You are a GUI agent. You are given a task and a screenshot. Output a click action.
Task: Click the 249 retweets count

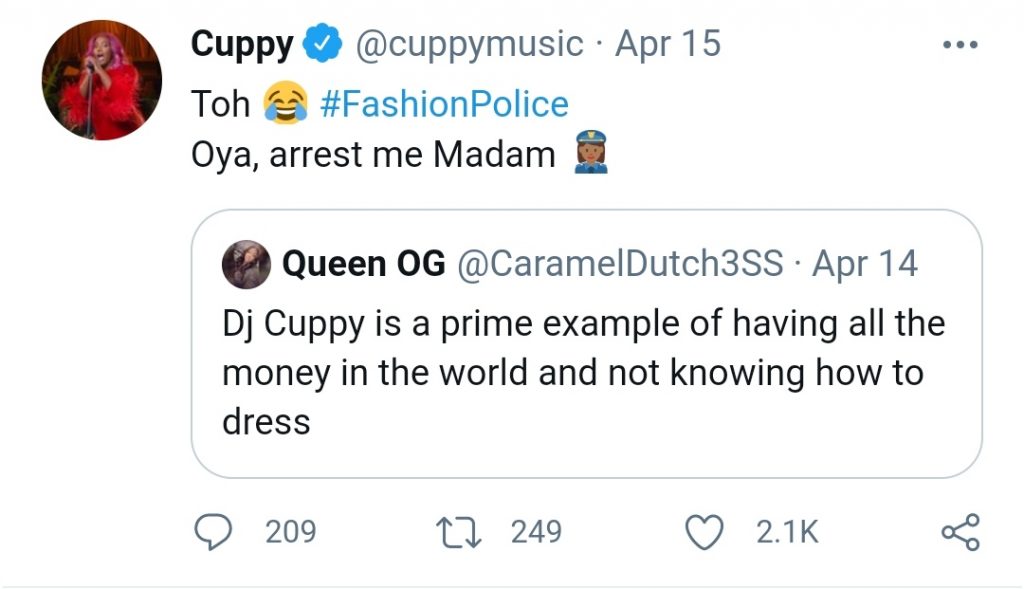(x=536, y=532)
